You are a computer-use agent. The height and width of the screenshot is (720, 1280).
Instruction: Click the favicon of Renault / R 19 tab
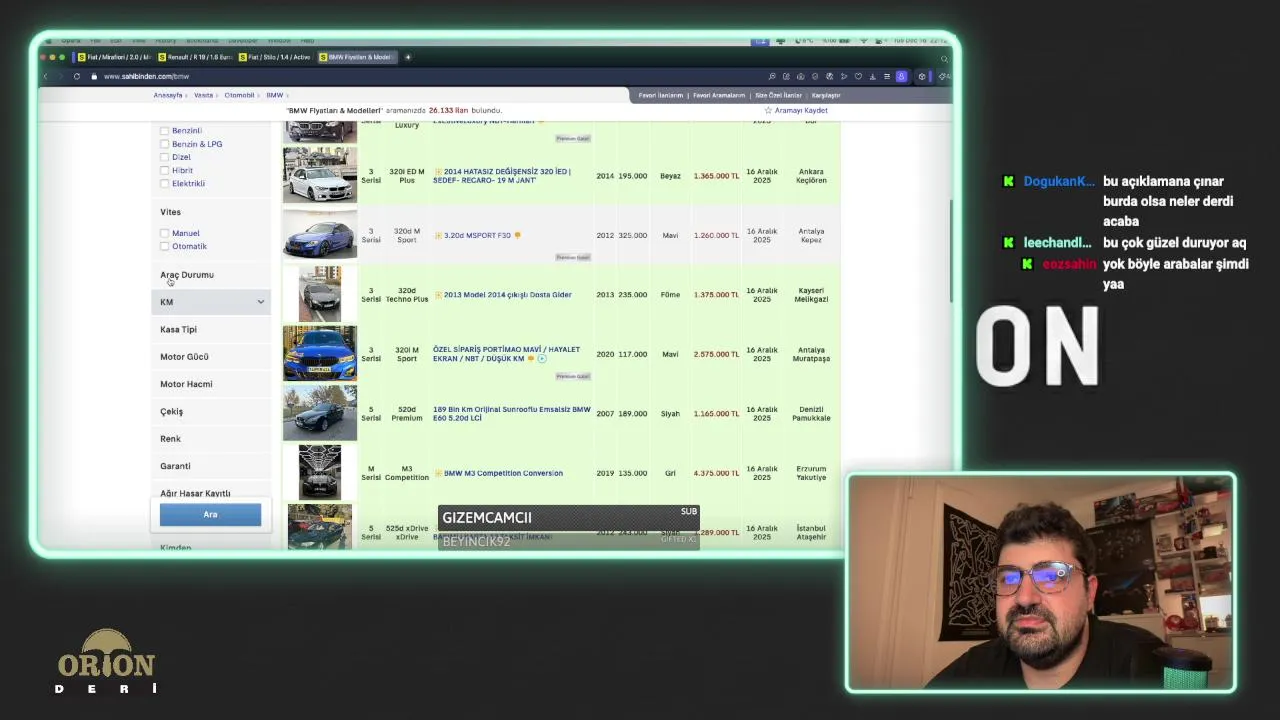pos(162,57)
